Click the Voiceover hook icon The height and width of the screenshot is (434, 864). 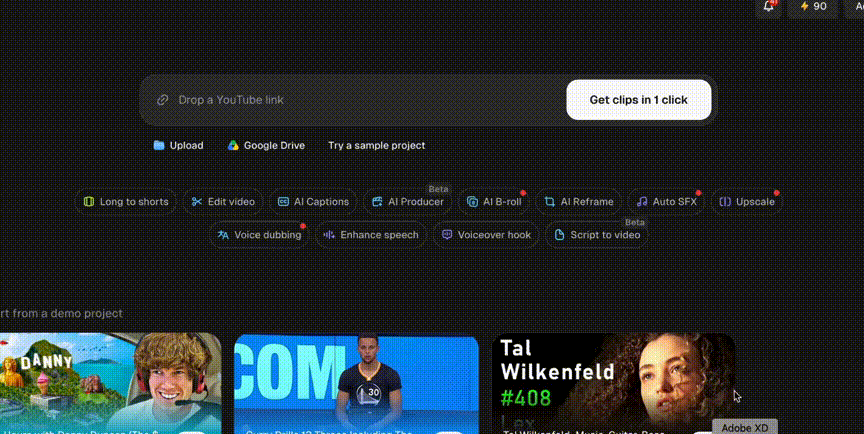447,235
